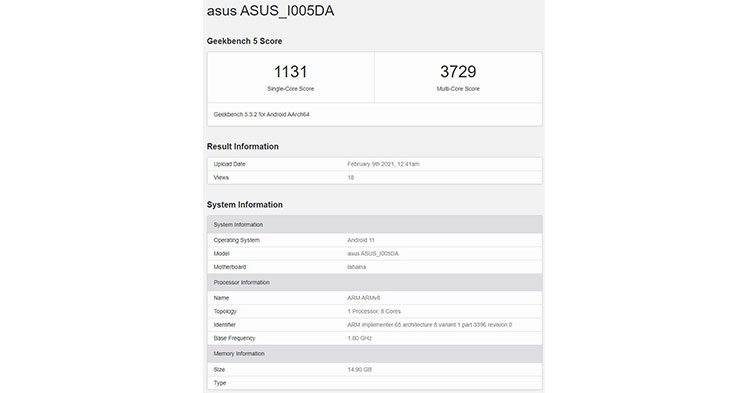Click the 'Result Information' heading

(243, 147)
